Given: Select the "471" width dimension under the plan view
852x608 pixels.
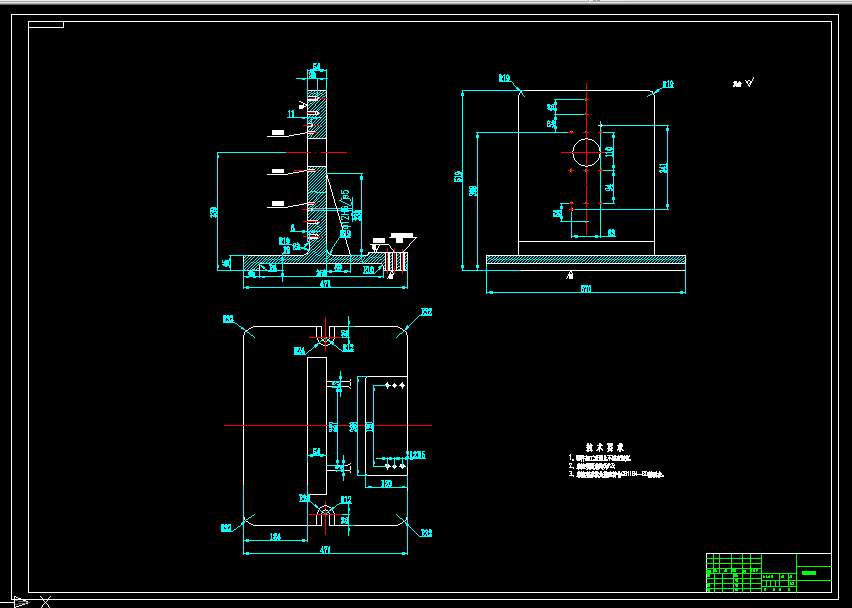Looking at the screenshot, I should pos(325,550).
